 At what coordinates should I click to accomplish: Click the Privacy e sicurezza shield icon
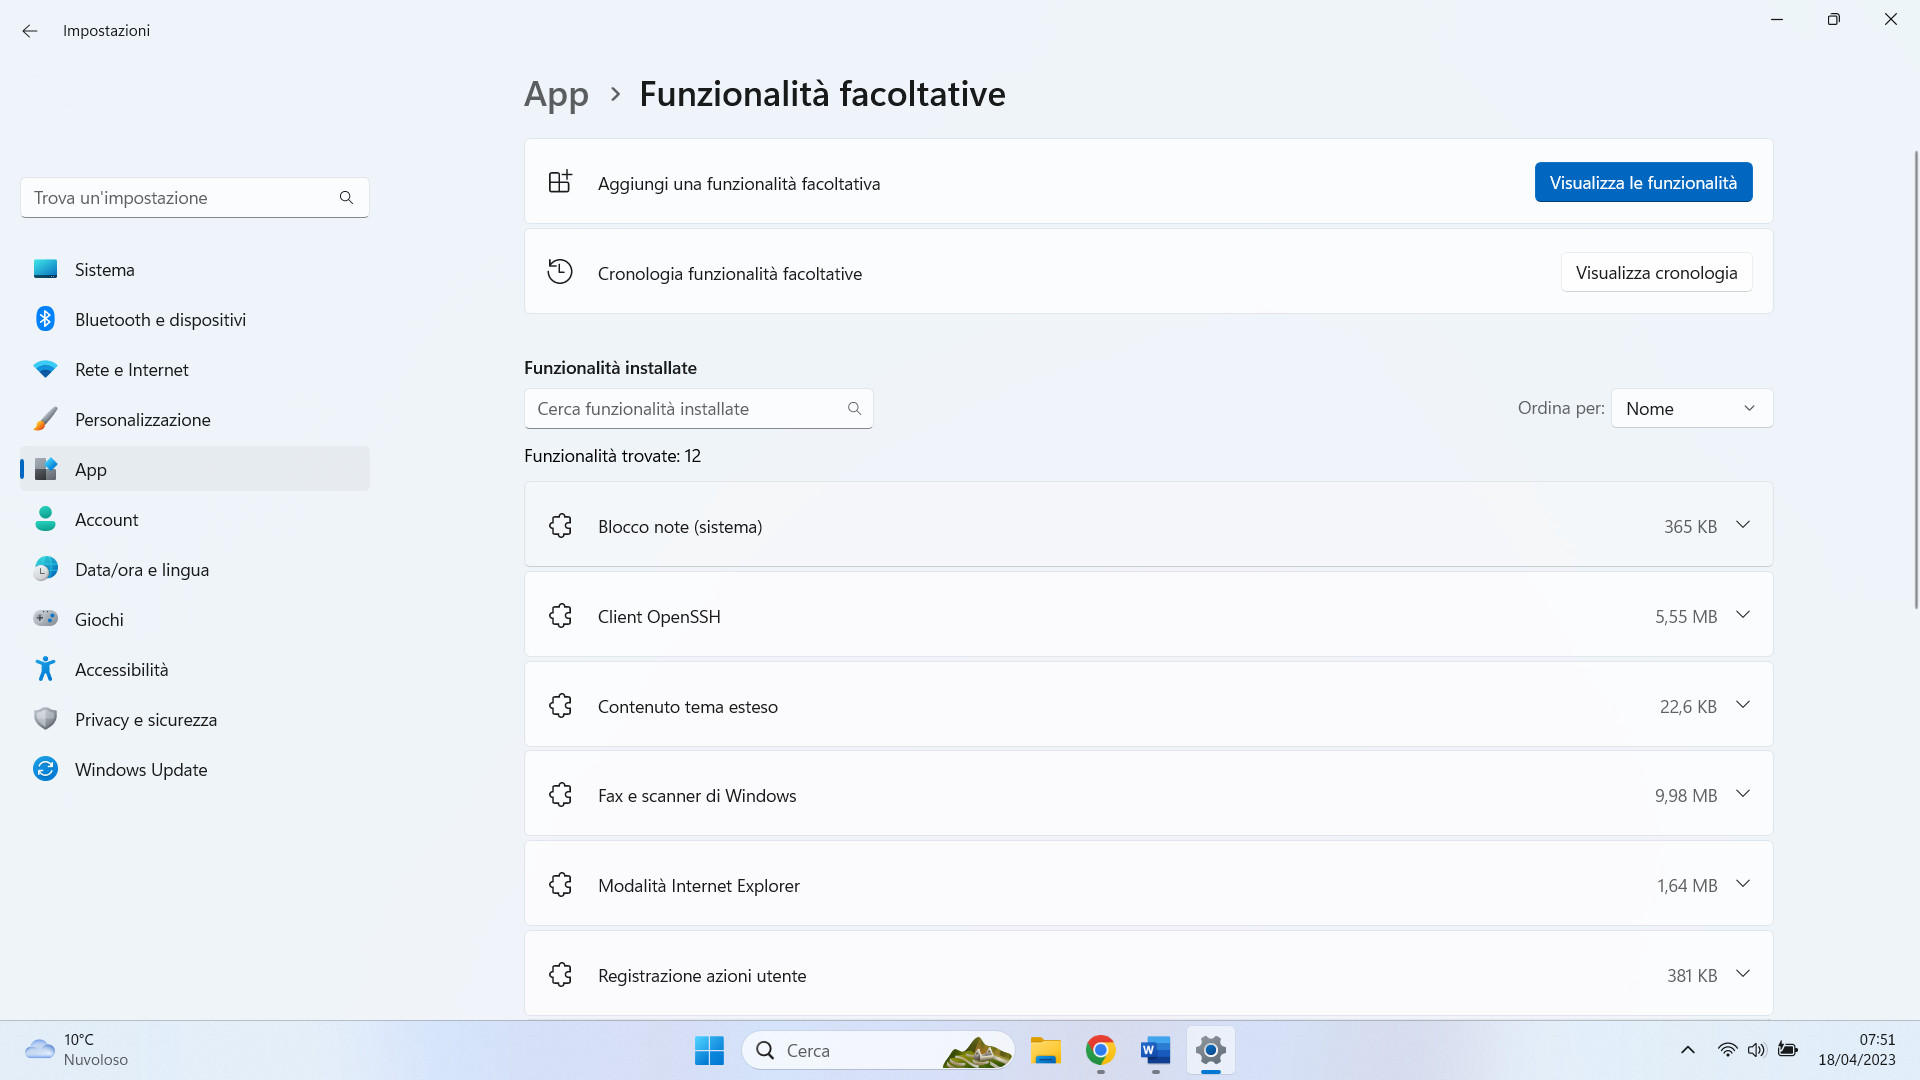click(x=45, y=718)
